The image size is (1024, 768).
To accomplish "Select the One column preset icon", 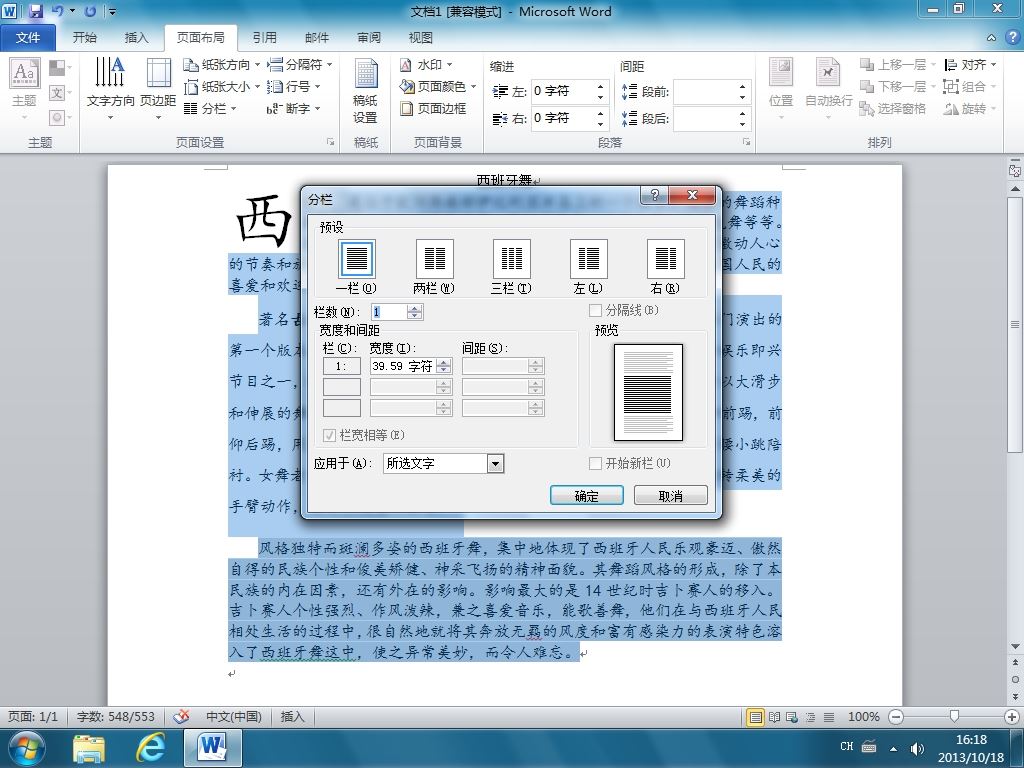I will pyautogui.click(x=357, y=259).
